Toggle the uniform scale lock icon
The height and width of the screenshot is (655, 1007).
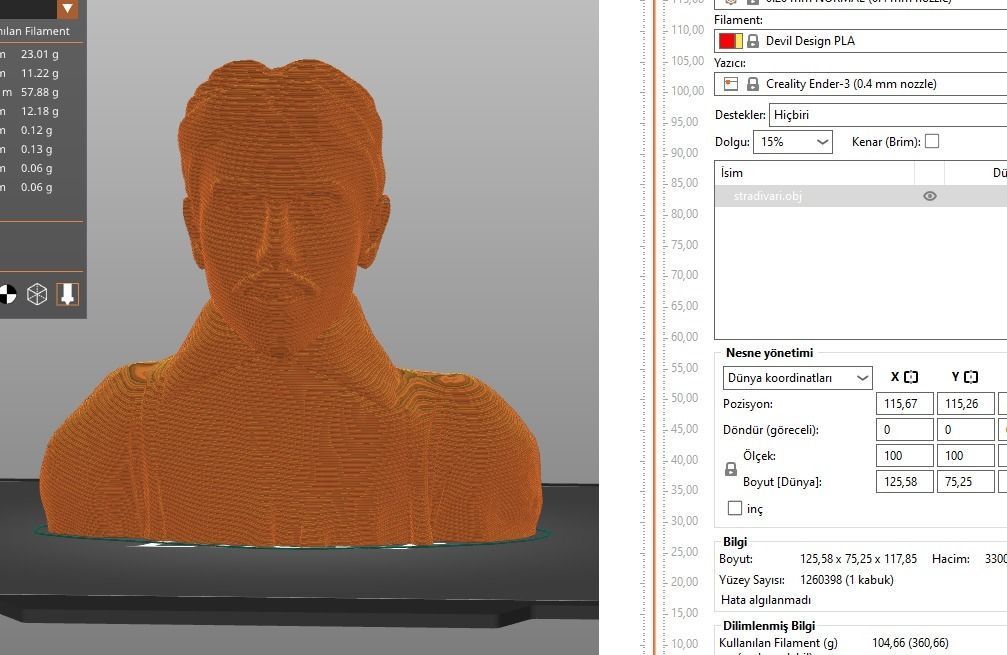click(x=731, y=469)
